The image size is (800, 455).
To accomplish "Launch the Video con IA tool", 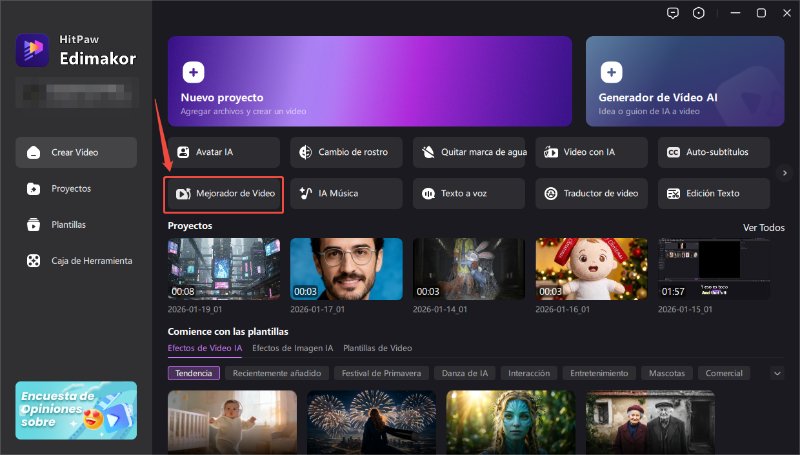I will (x=591, y=152).
